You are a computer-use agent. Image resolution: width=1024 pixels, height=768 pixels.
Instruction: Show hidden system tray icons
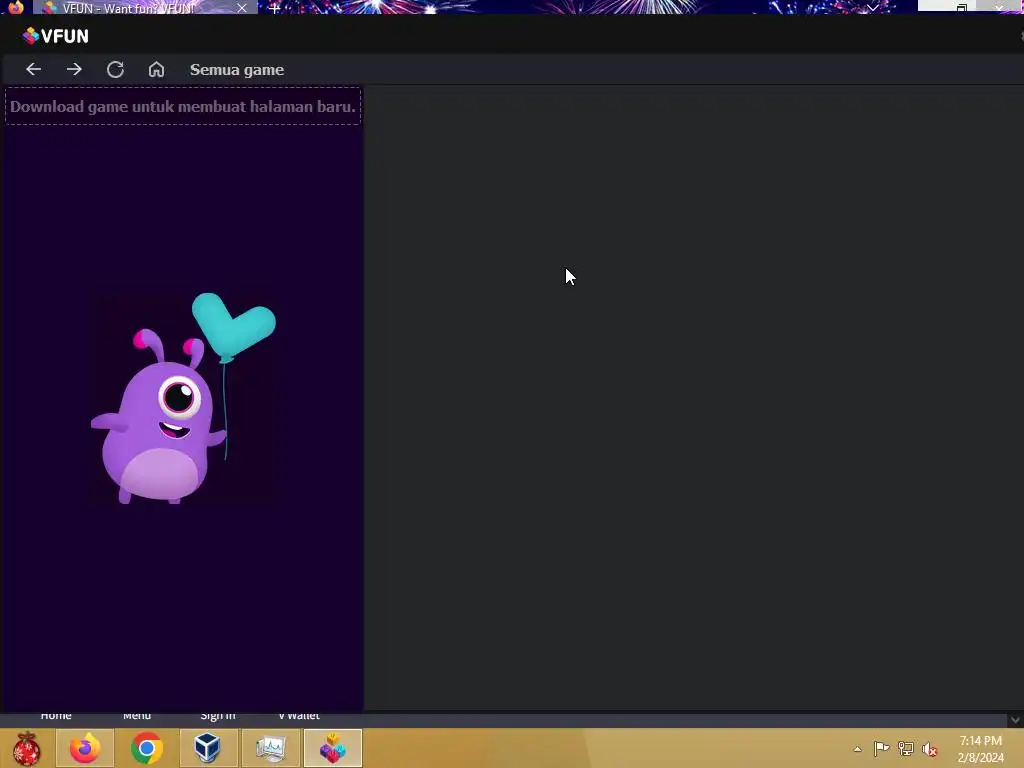[x=857, y=749]
